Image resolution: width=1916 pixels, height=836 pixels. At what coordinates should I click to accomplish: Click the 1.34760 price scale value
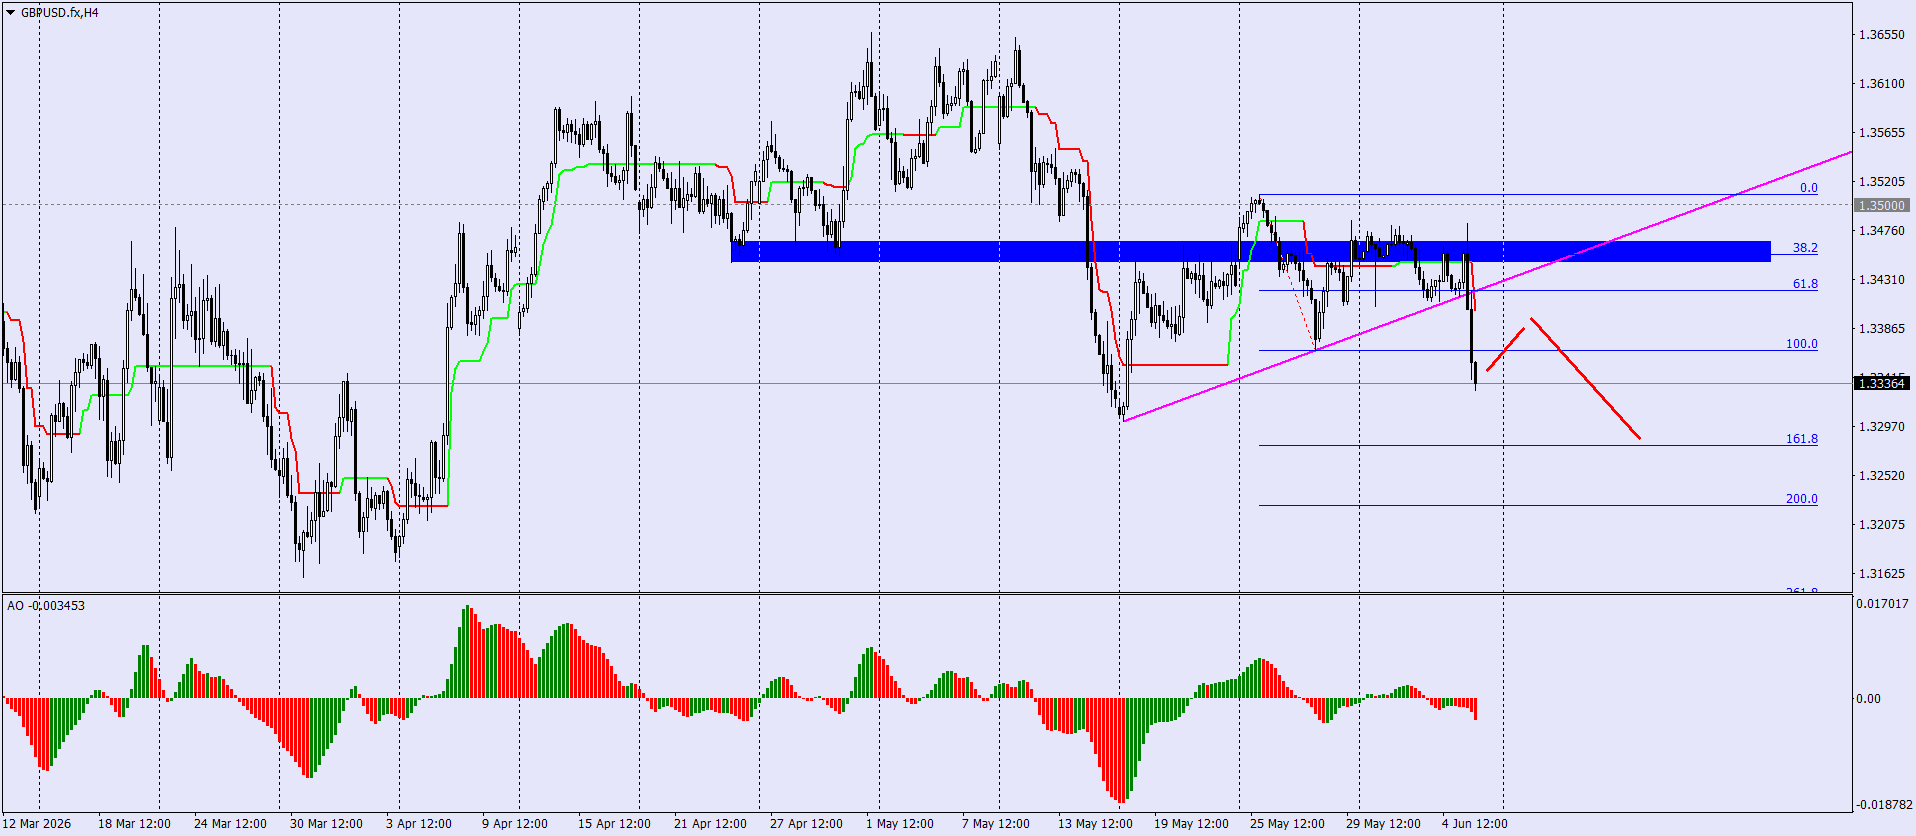pos(1882,231)
